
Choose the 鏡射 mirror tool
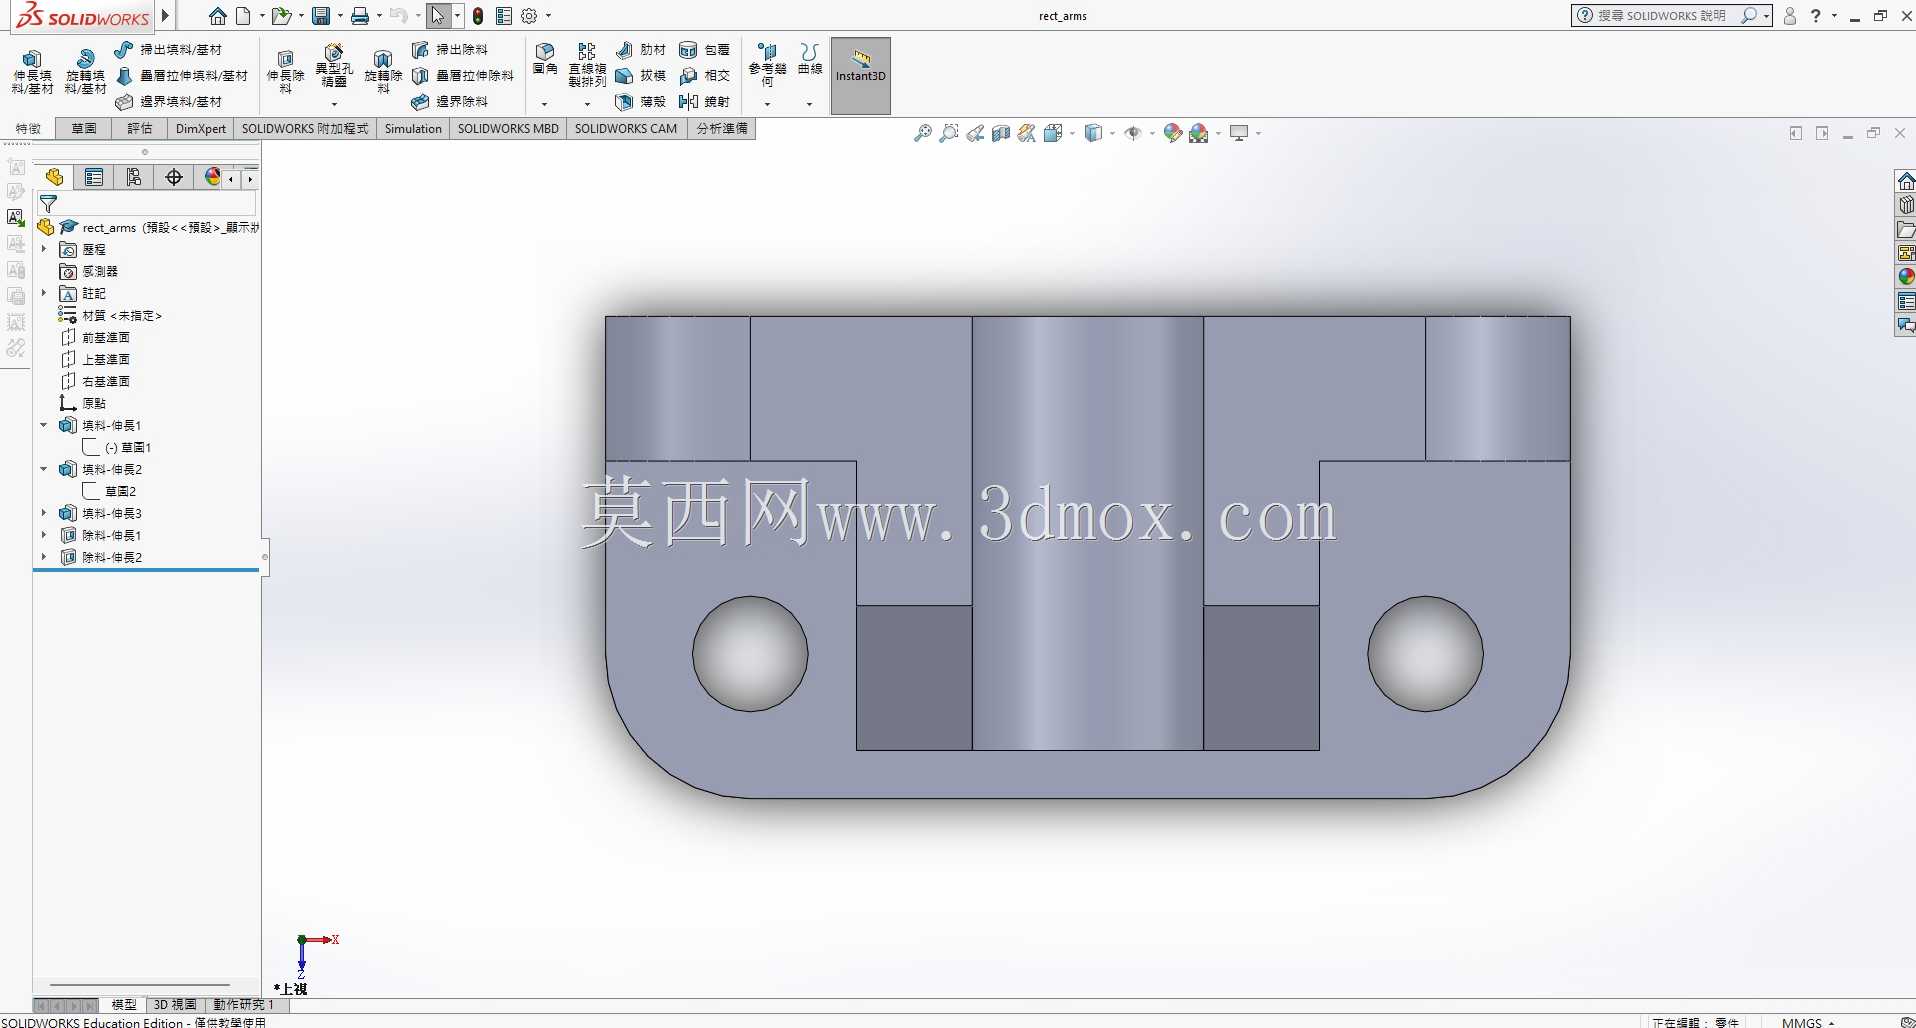pyautogui.click(x=705, y=102)
